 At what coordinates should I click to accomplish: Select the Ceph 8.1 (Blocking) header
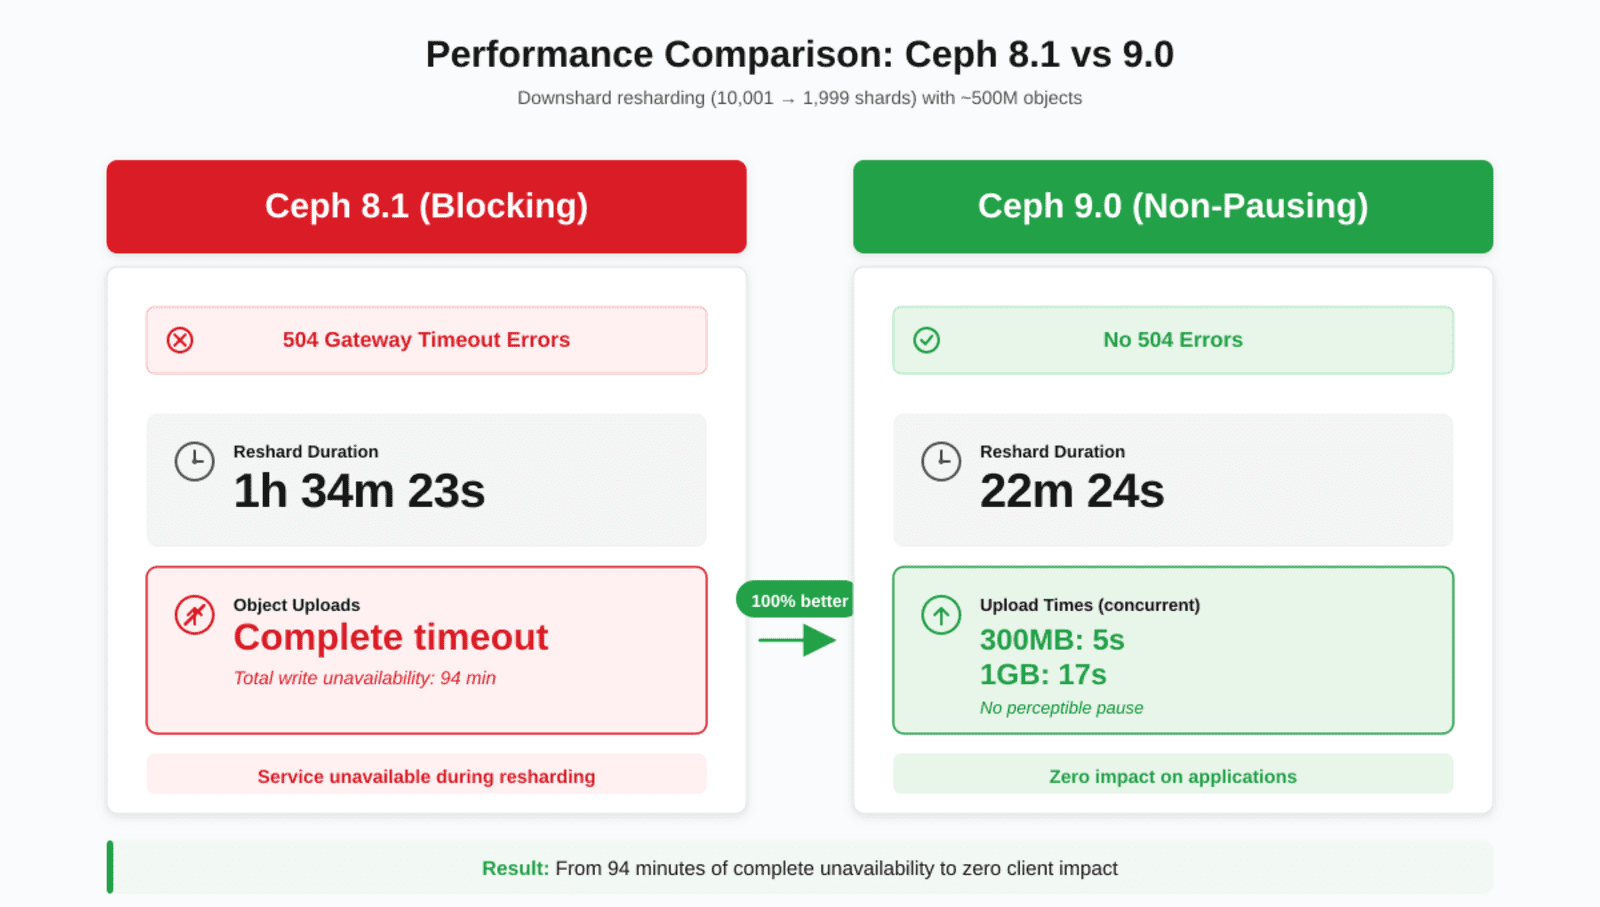pyautogui.click(x=426, y=206)
